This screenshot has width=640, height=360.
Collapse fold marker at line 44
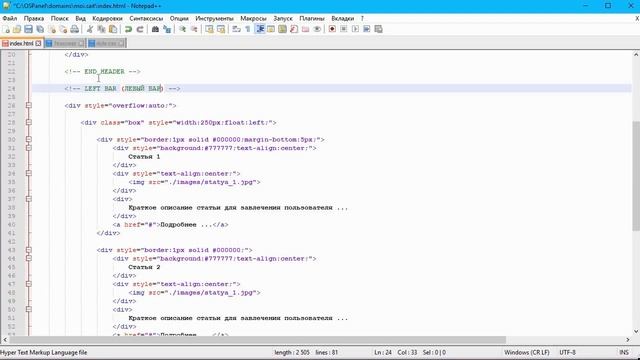tap(29, 259)
